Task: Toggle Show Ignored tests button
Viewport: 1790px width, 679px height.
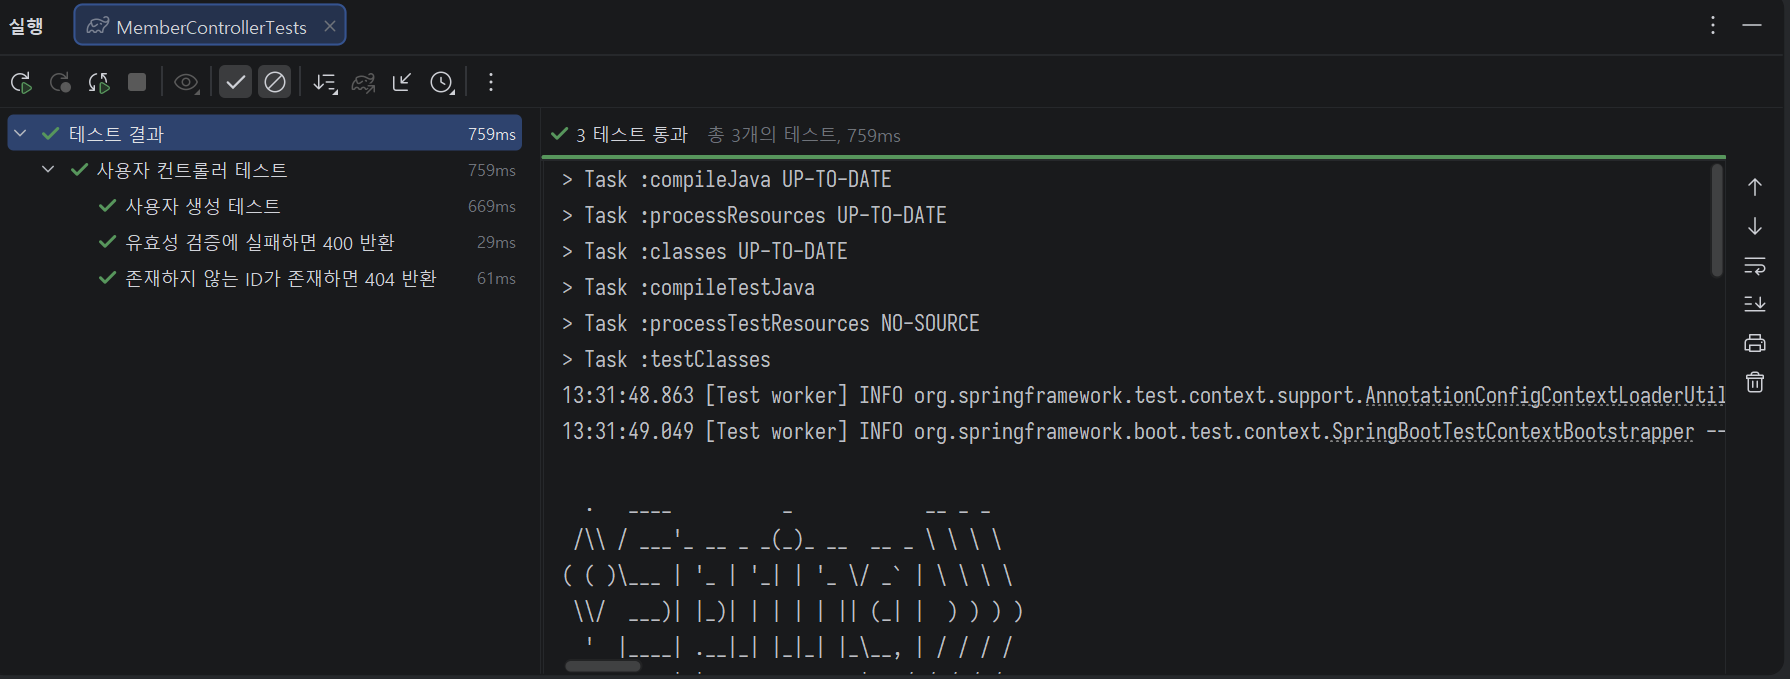Action: (x=275, y=82)
